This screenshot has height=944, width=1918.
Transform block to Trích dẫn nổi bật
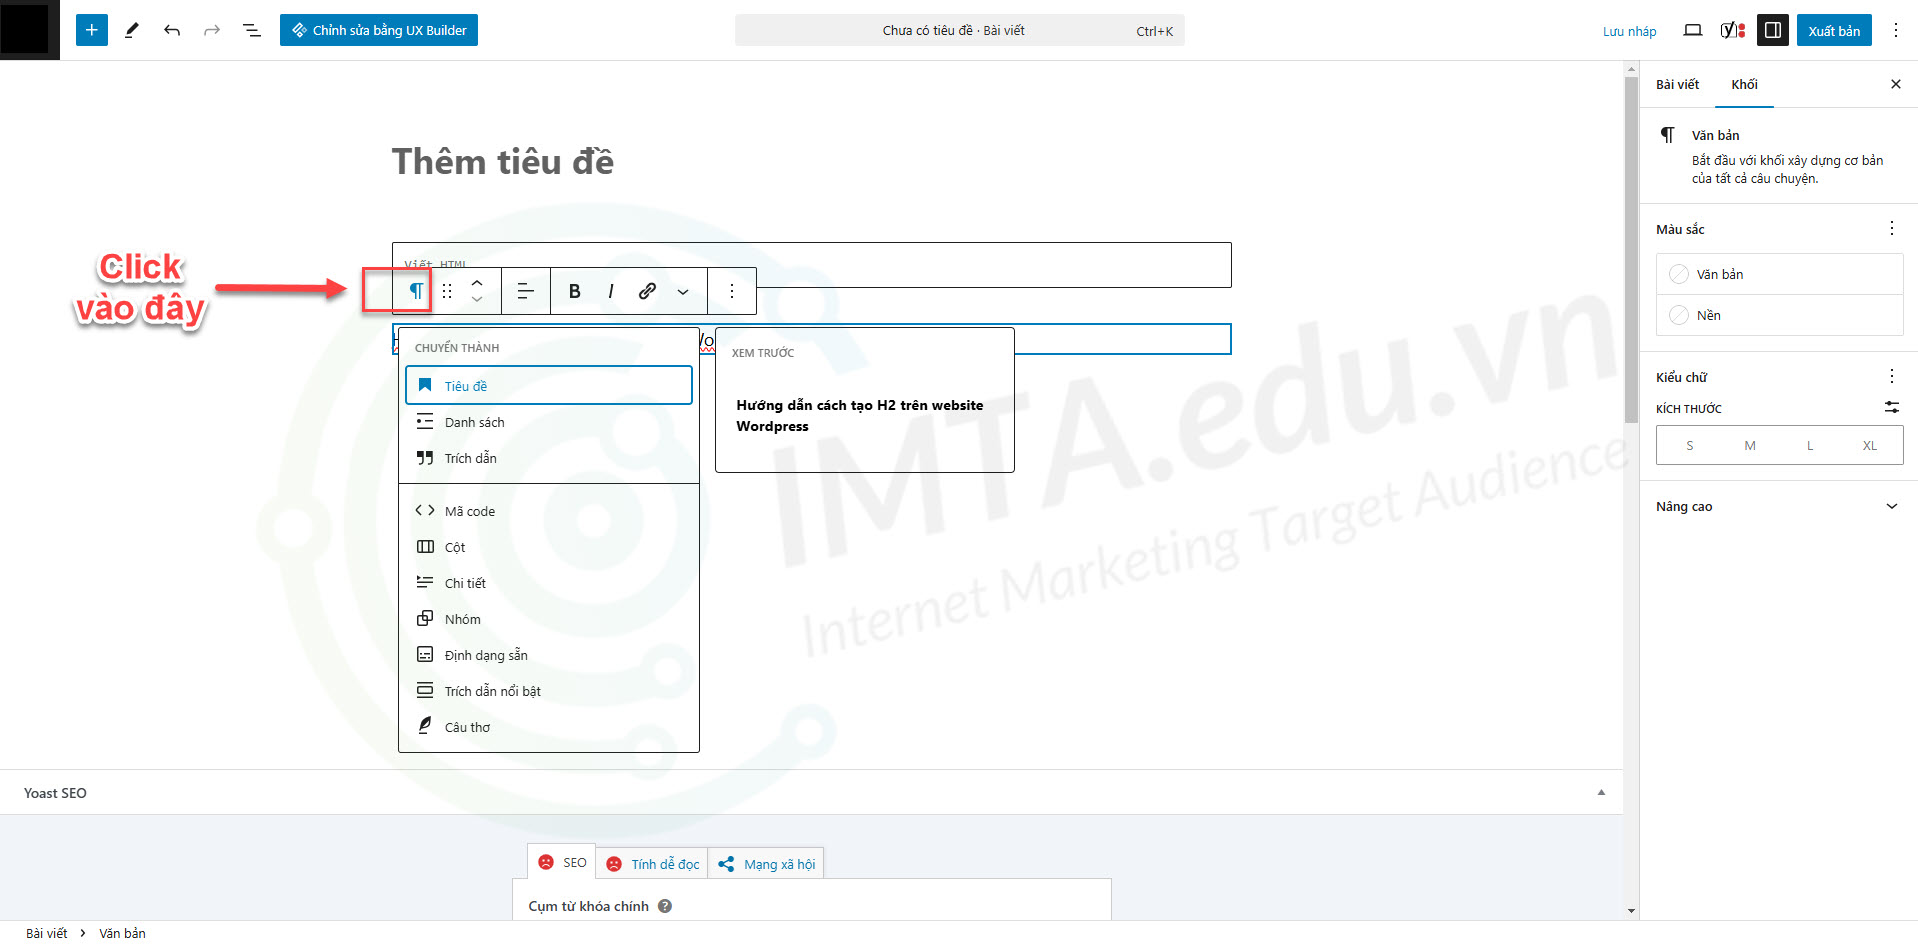(549, 691)
